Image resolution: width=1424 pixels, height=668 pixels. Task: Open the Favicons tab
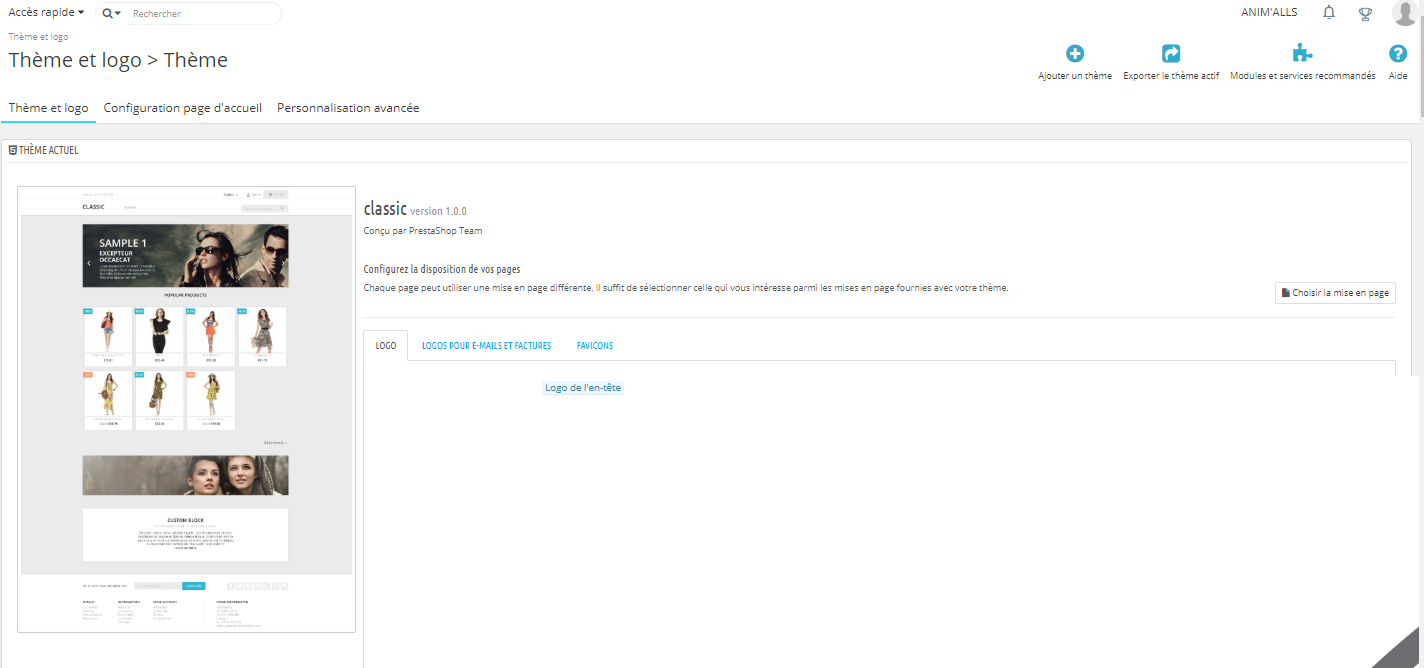[595, 346]
